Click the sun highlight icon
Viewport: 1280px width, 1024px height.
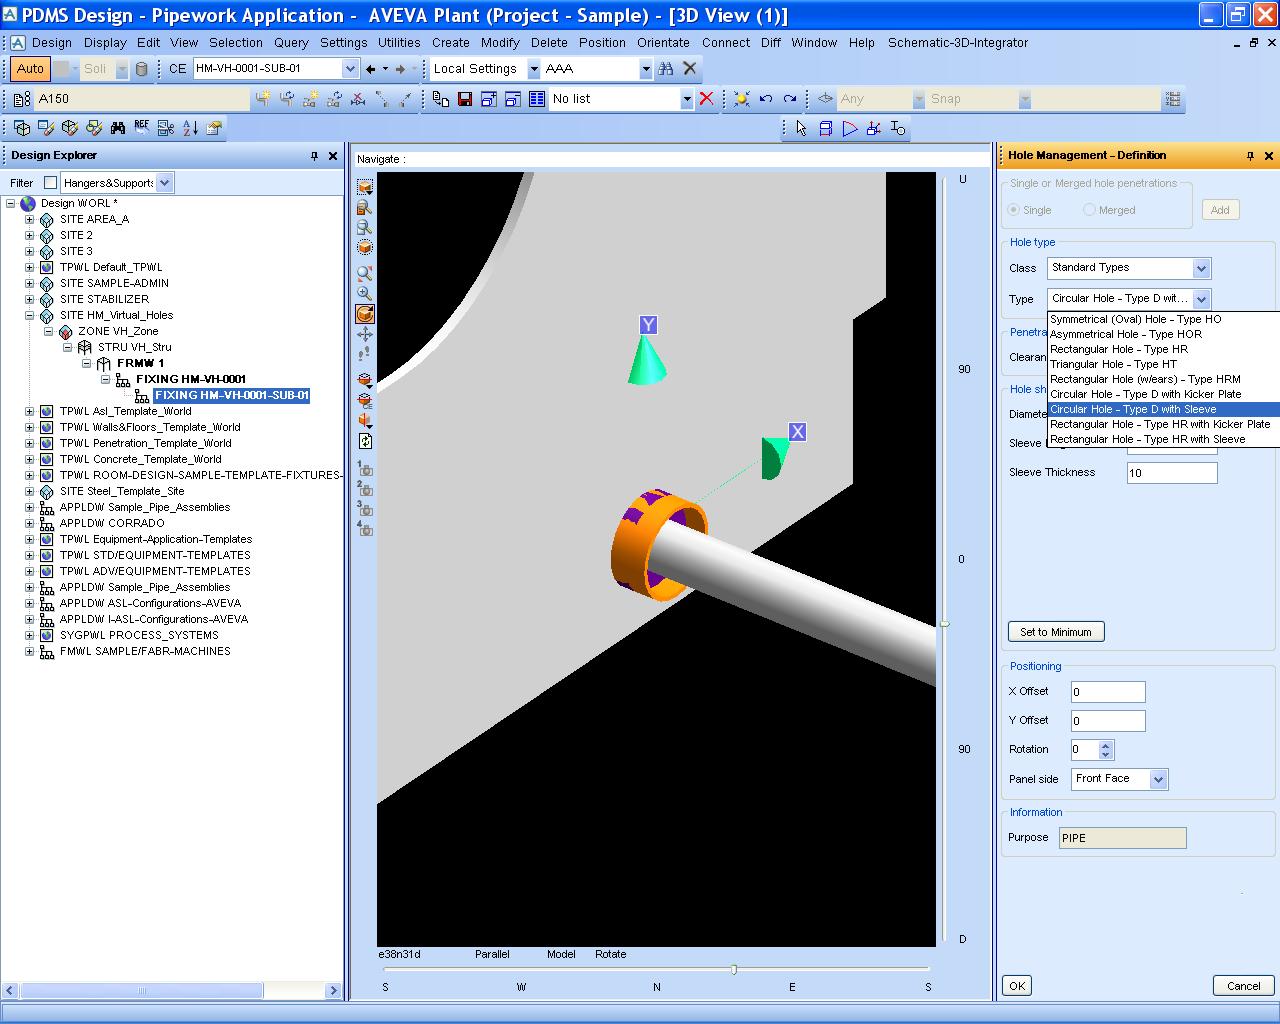pyautogui.click(x=741, y=99)
